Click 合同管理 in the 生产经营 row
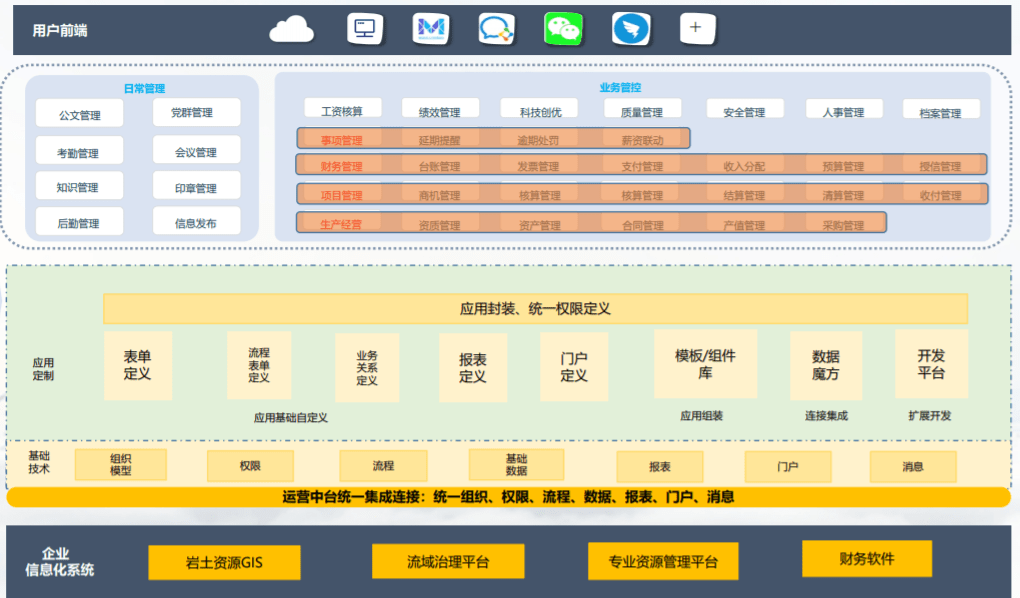Image resolution: width=1020 pixels, height=598 pixels. tap(642, 225)
